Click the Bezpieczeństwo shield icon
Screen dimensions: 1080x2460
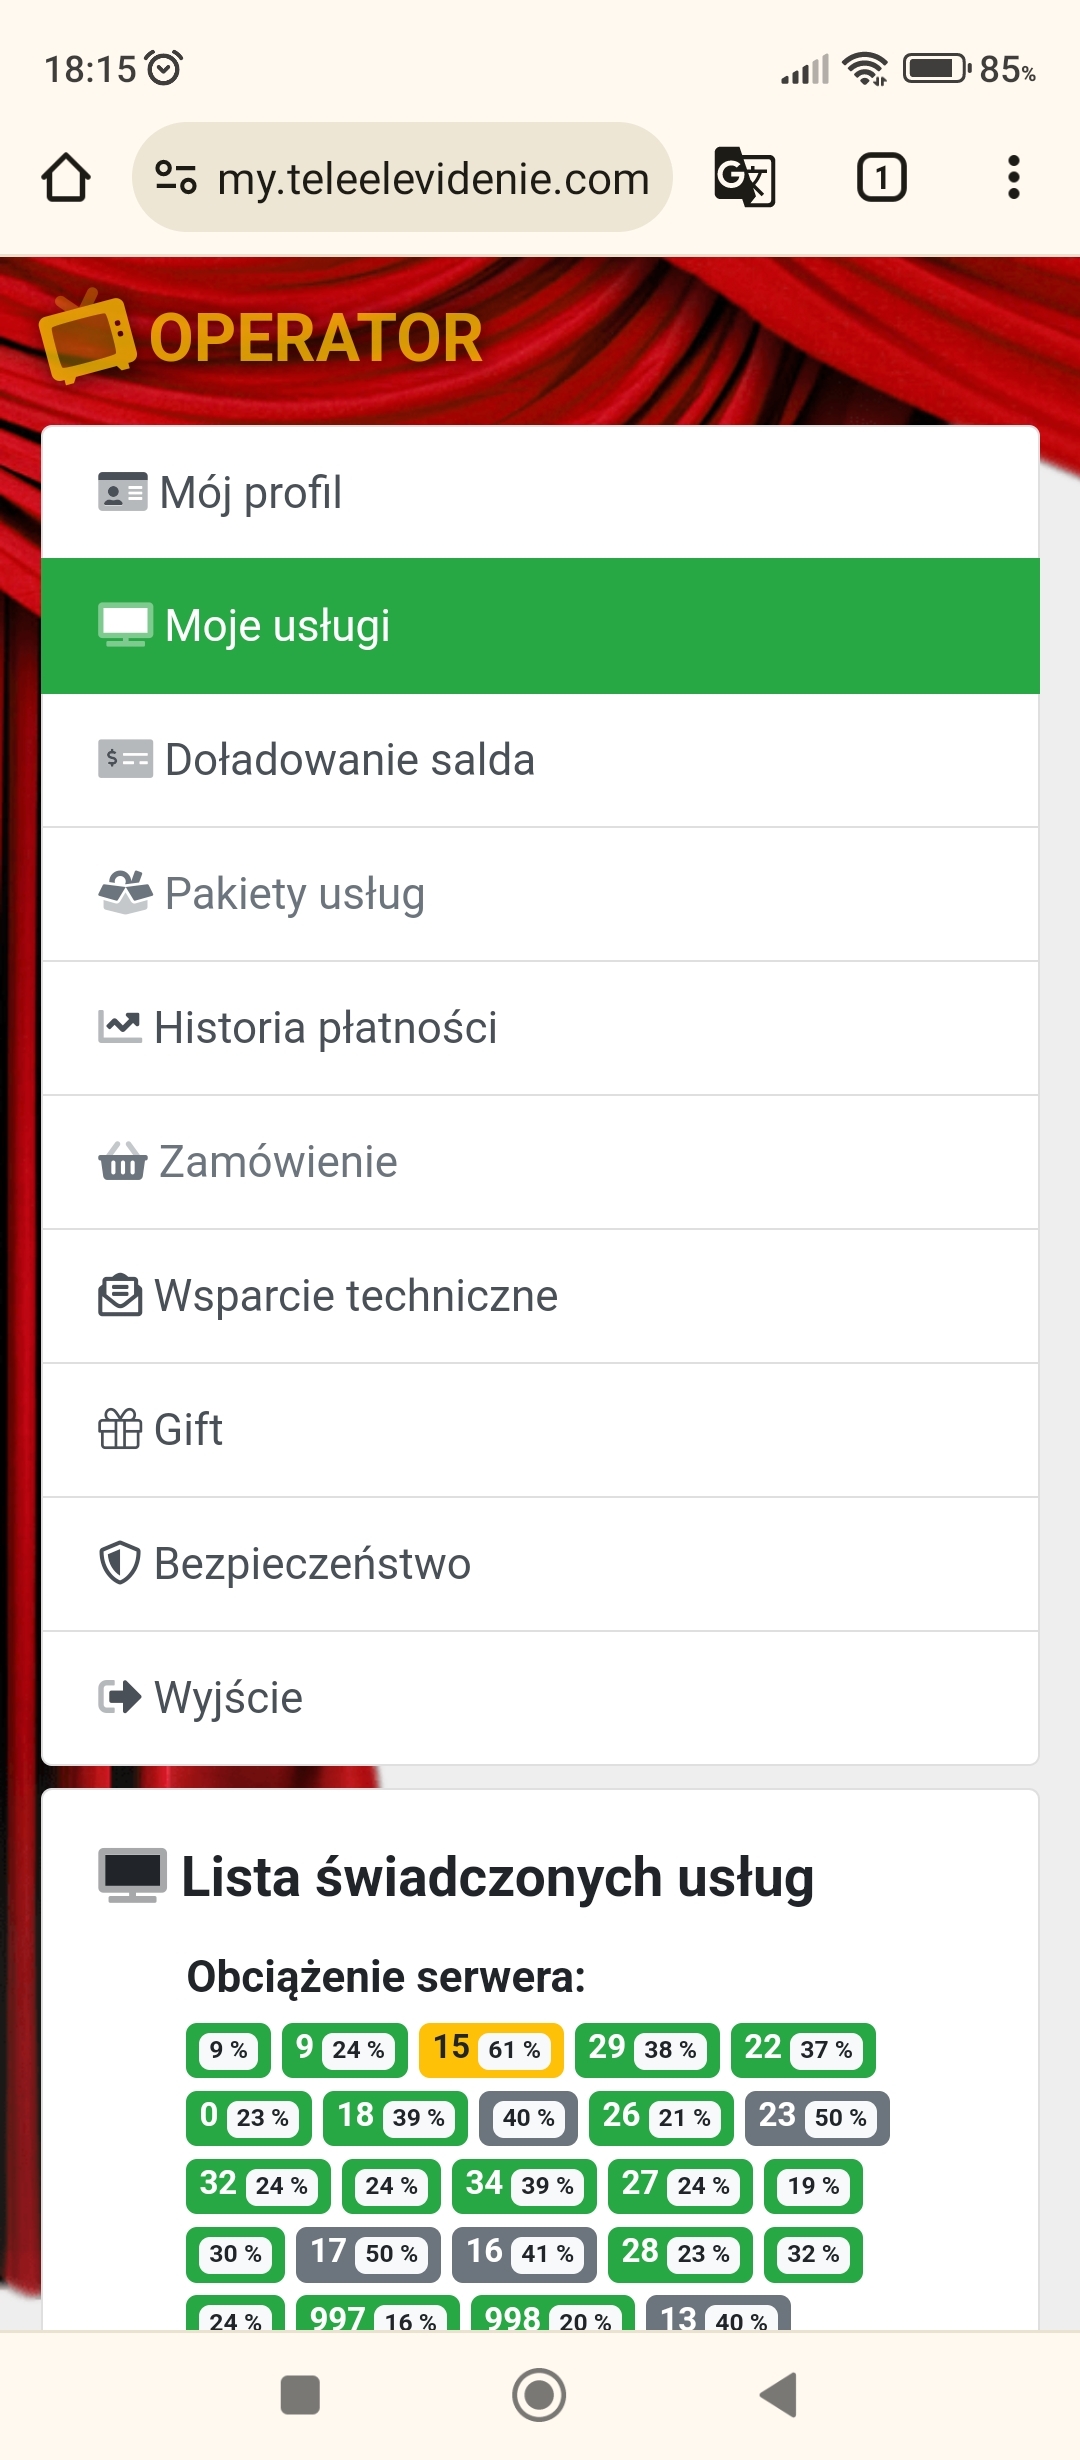(x=120, y=1563)
